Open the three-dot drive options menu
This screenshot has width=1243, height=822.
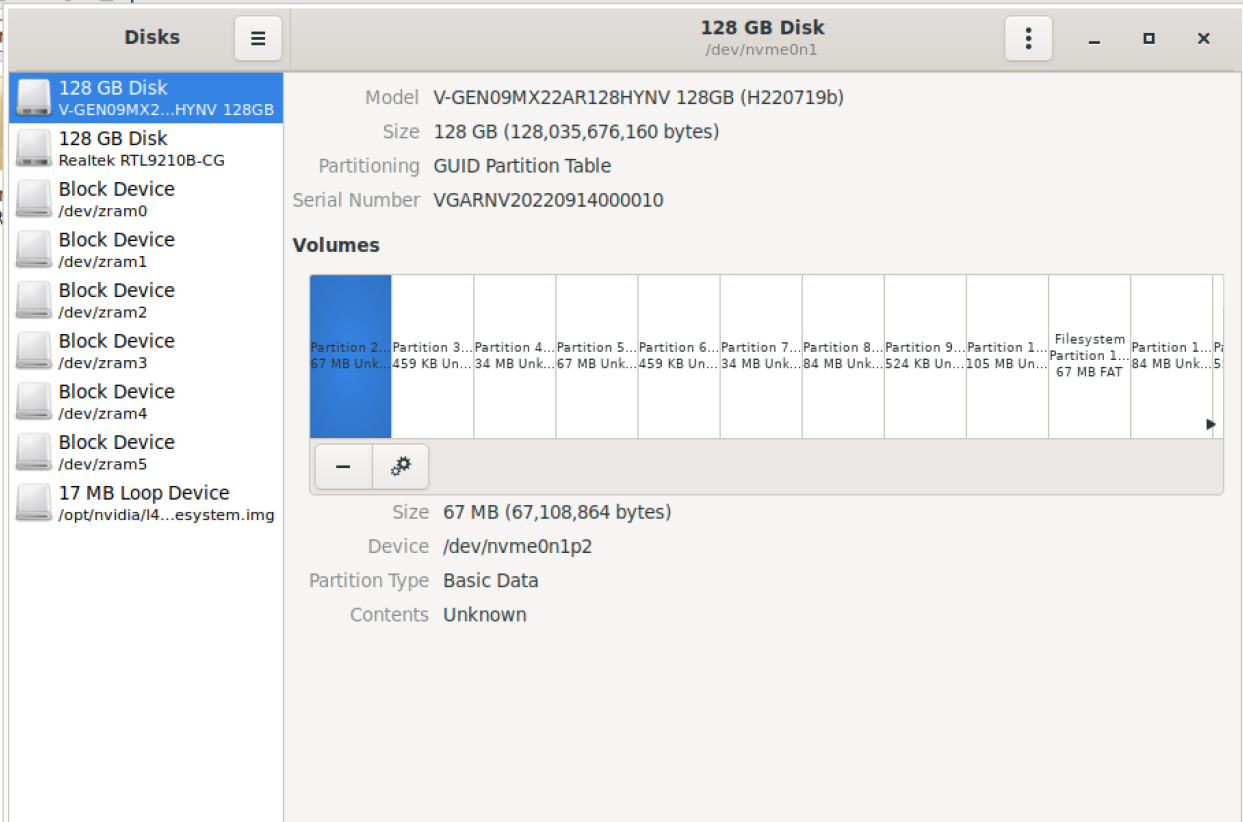coord(1028,39)
